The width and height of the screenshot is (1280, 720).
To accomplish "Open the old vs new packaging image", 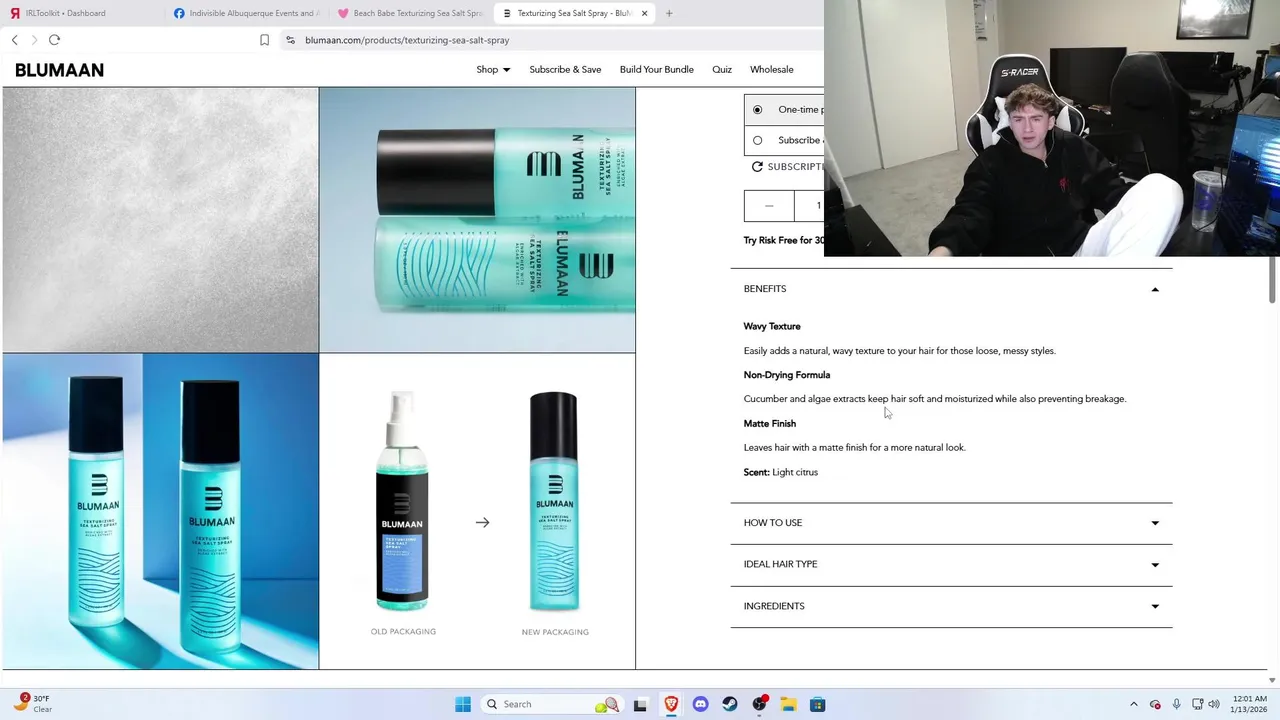I will coord(477,511).
